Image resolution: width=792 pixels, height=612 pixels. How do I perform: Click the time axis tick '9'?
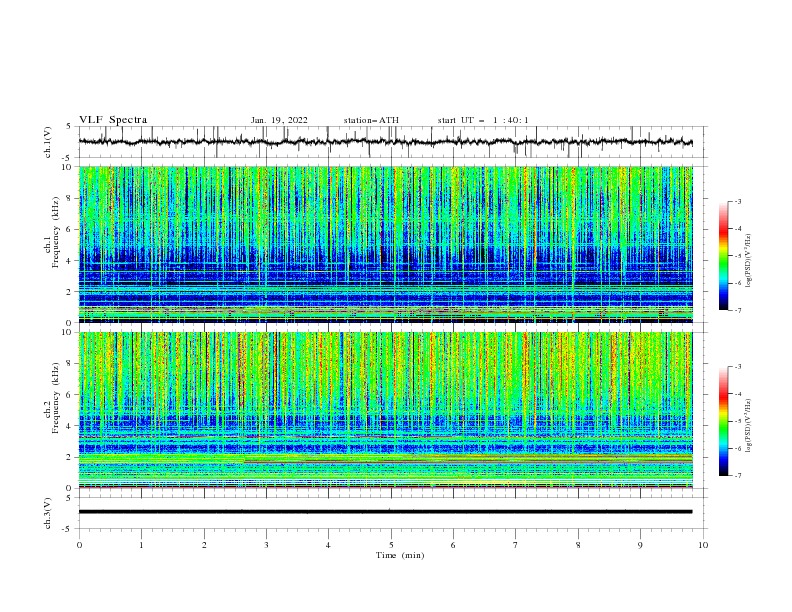(x=640, y=545)
